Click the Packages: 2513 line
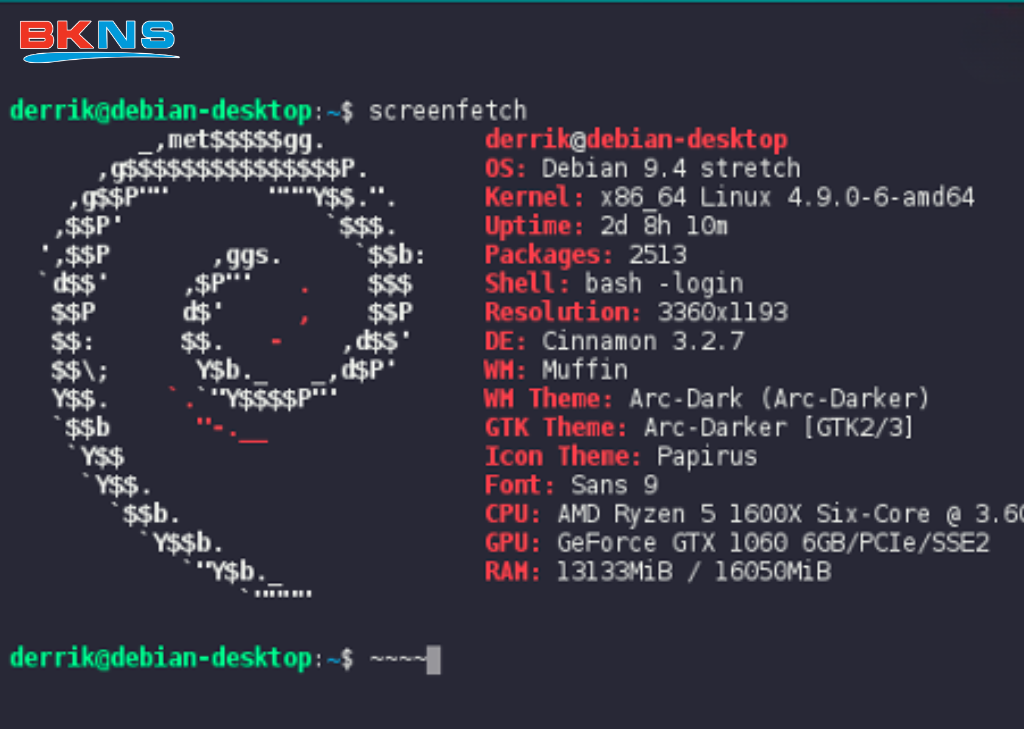The image size is (1024, 729). tap(585, 255)
